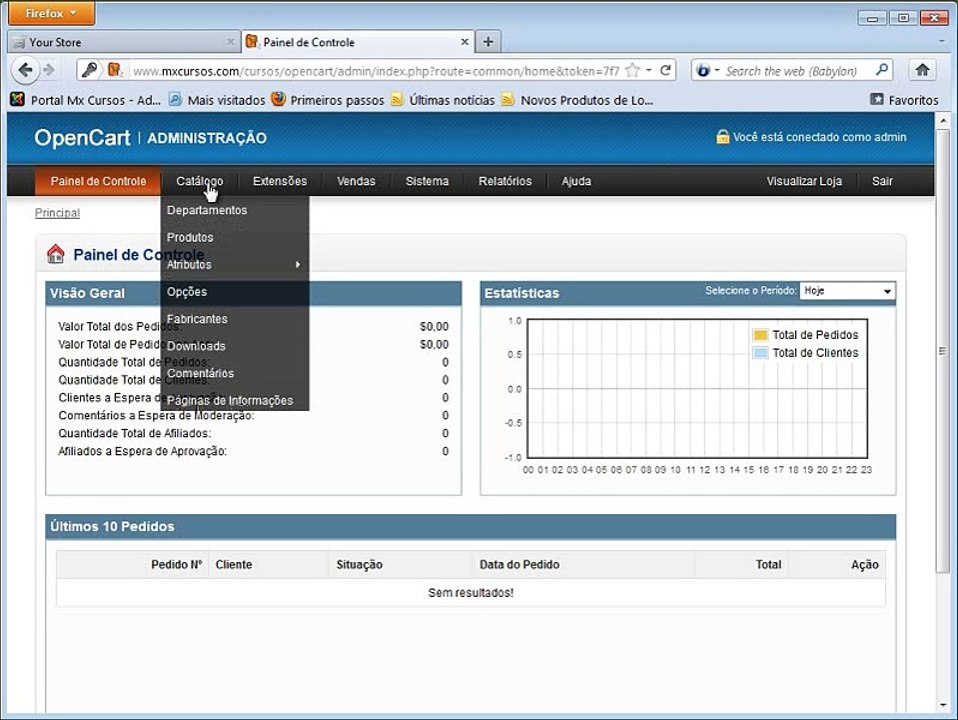
Task: Open the Selecione o Período dropdown
Action: (x=847, y=291)
